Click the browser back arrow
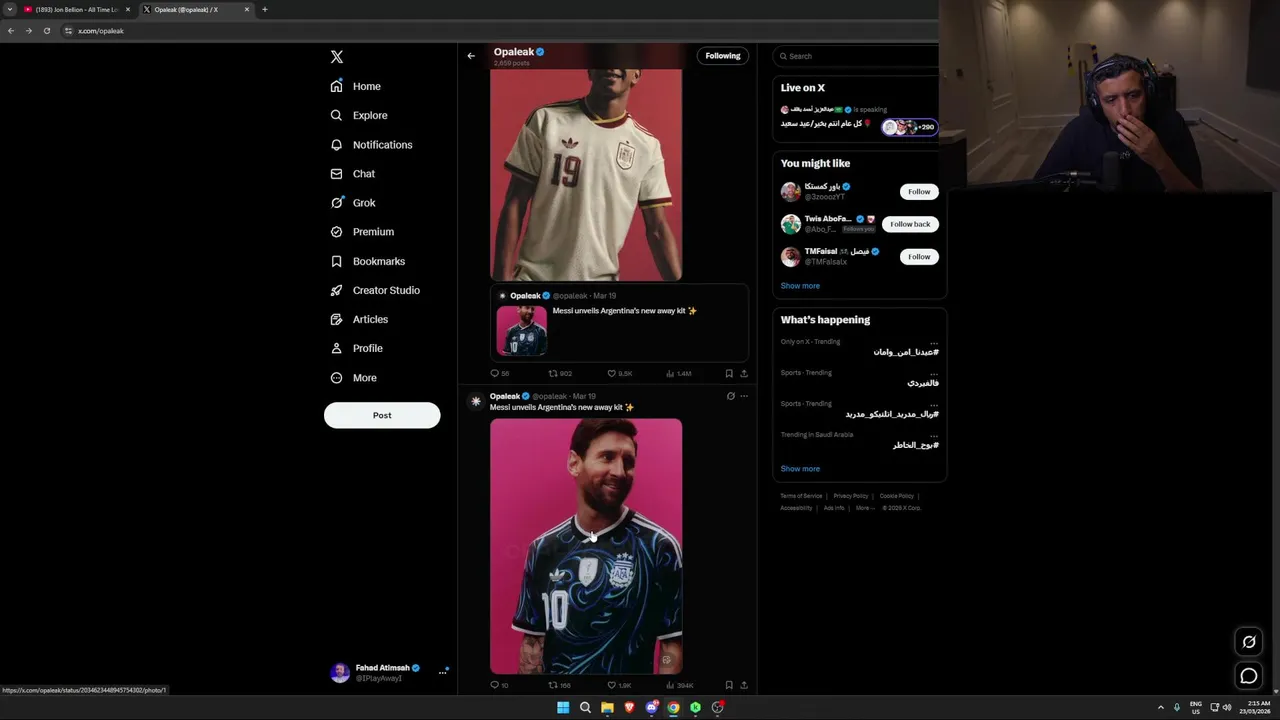This screenshot has height=720, width=1280. point(11,31)
